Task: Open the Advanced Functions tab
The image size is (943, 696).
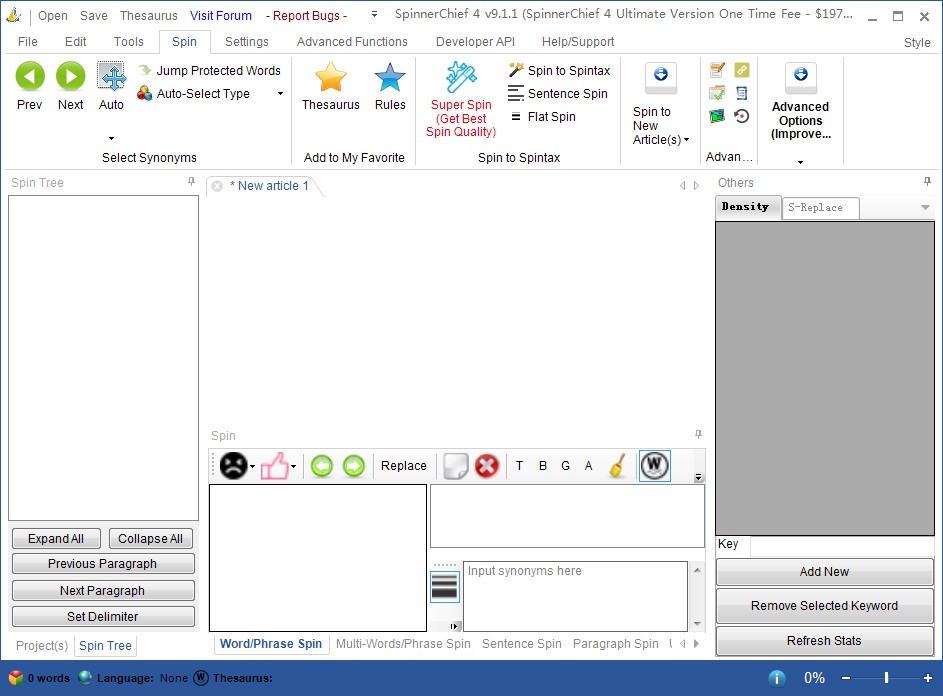Action: coord(352,42)
